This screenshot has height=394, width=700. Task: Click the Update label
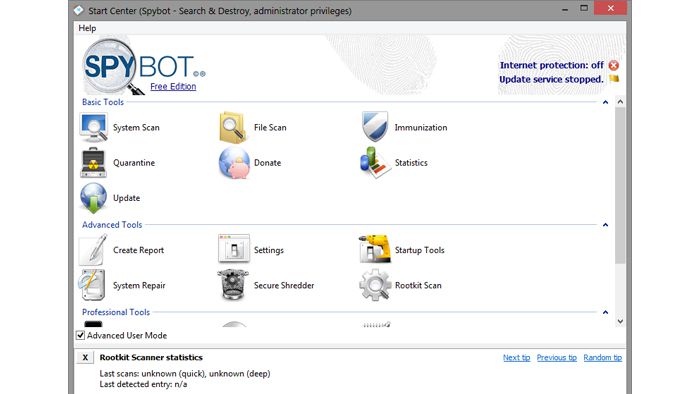[x=126, y=198]
